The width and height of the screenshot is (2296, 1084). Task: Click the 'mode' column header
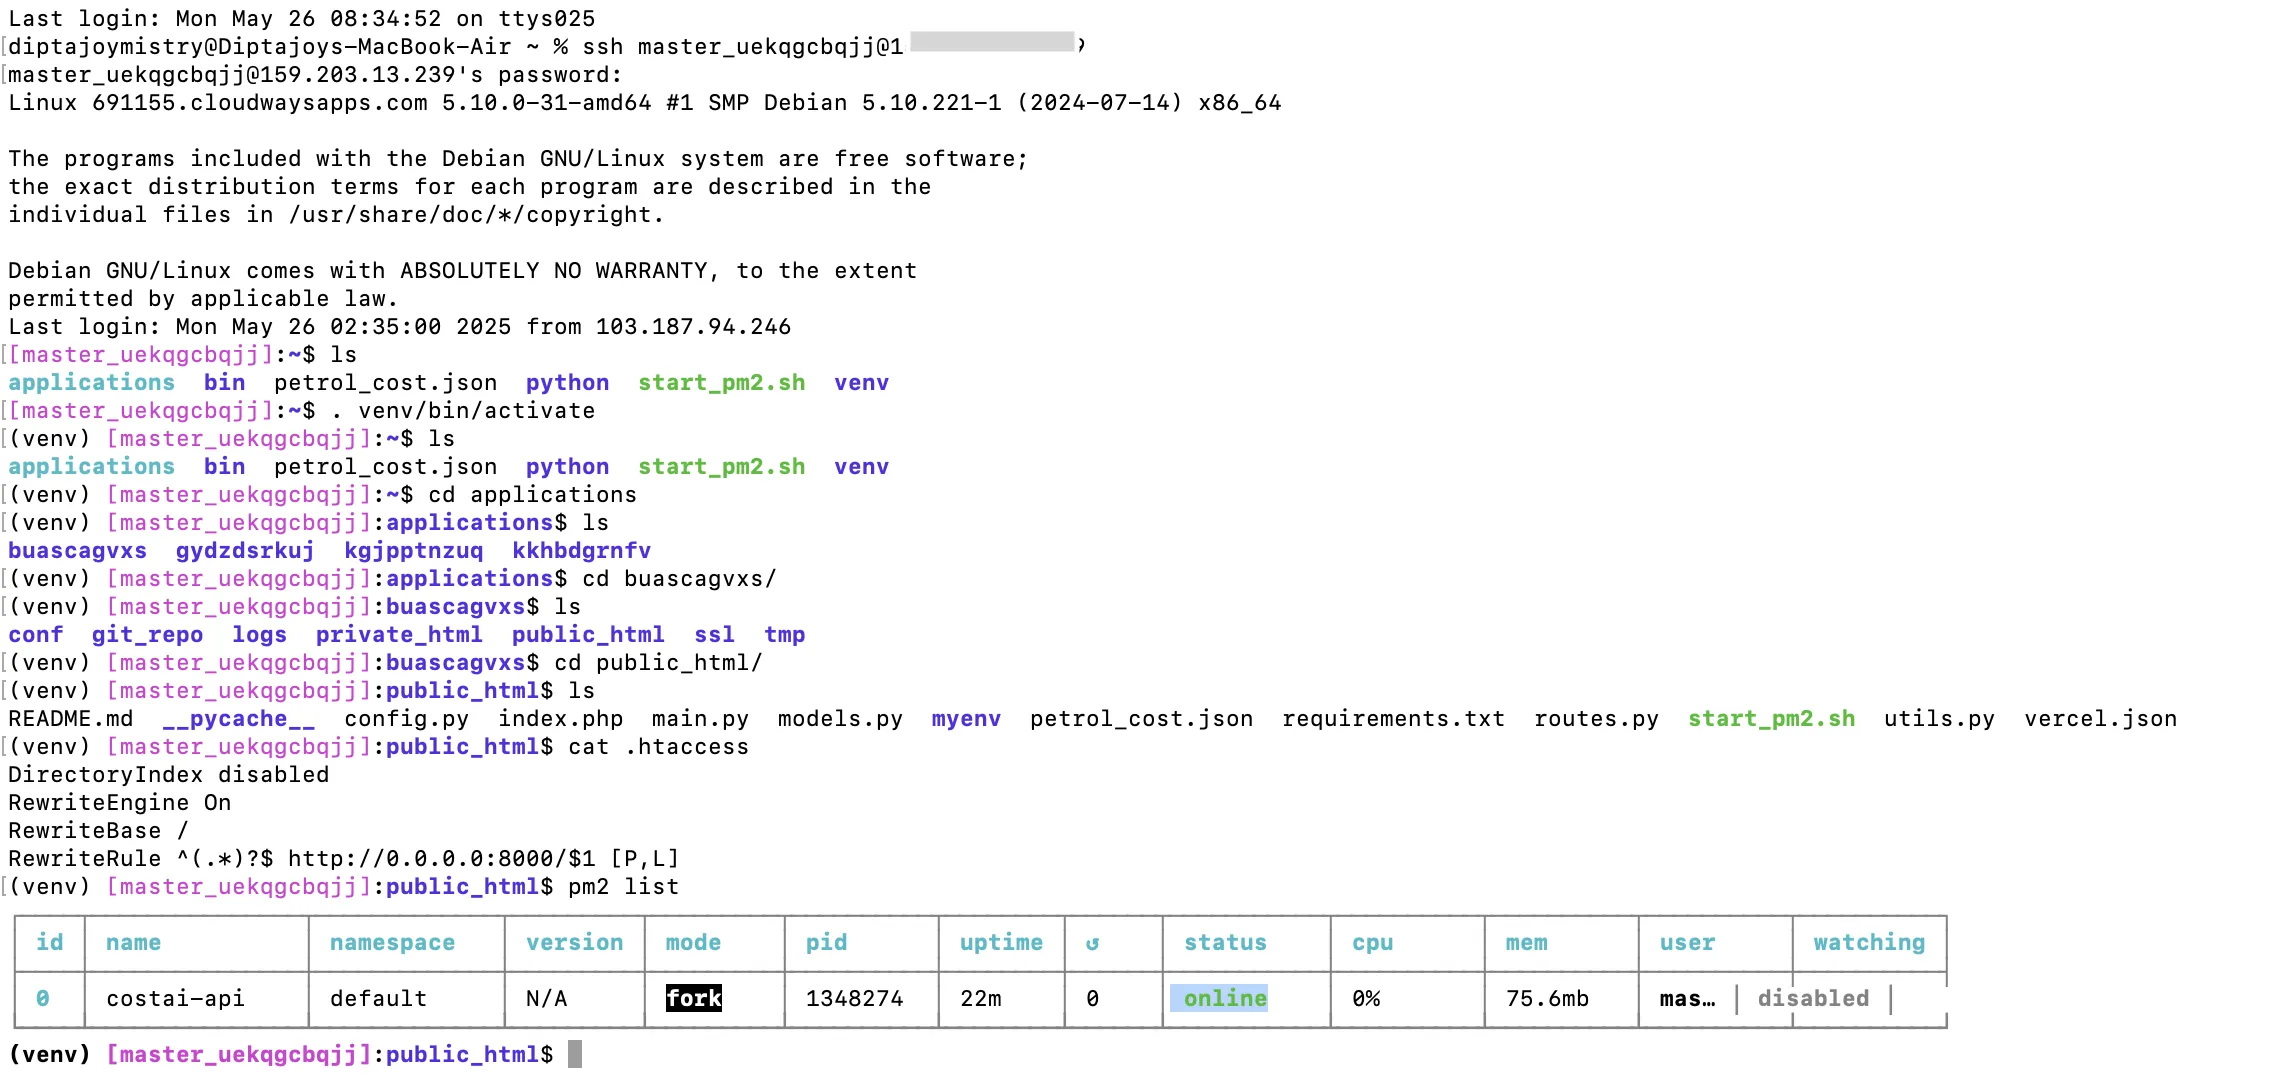click(694, 943)
